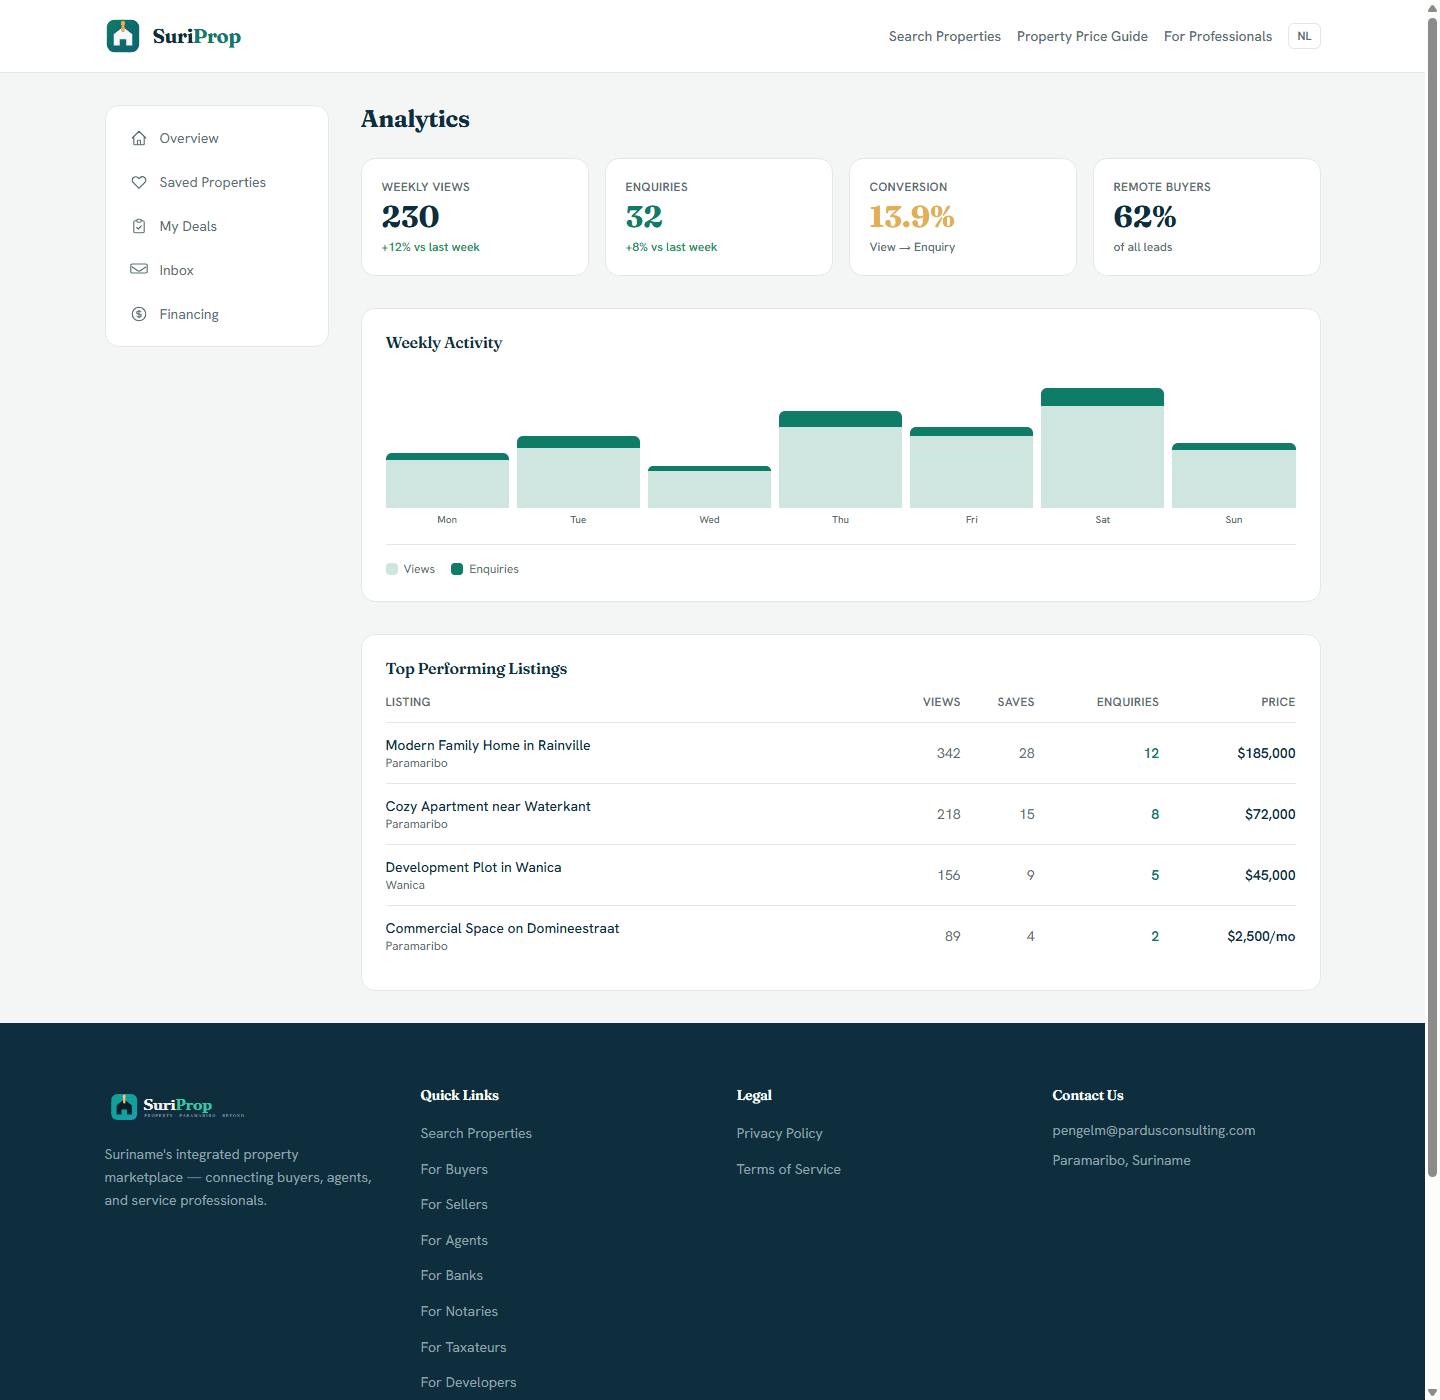This screenshot has height=1400, width=1440.
Task: Click the SuriProp house logo icon in header
Action: point(123,36)
